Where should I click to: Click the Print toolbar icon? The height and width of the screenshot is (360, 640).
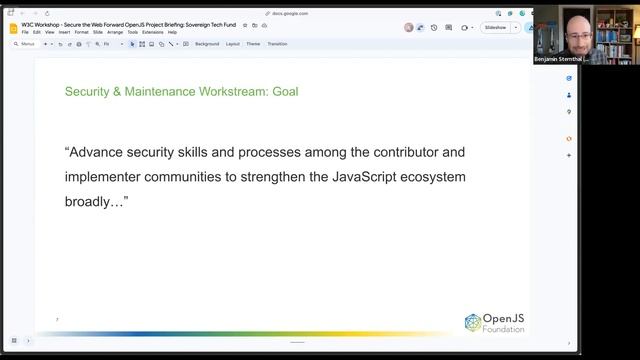pyautogui.click(x=79, y=44)
